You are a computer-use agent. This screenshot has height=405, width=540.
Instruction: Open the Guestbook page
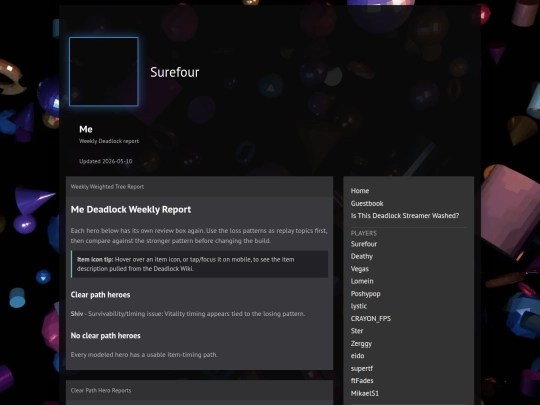click(x=367, y=204)
